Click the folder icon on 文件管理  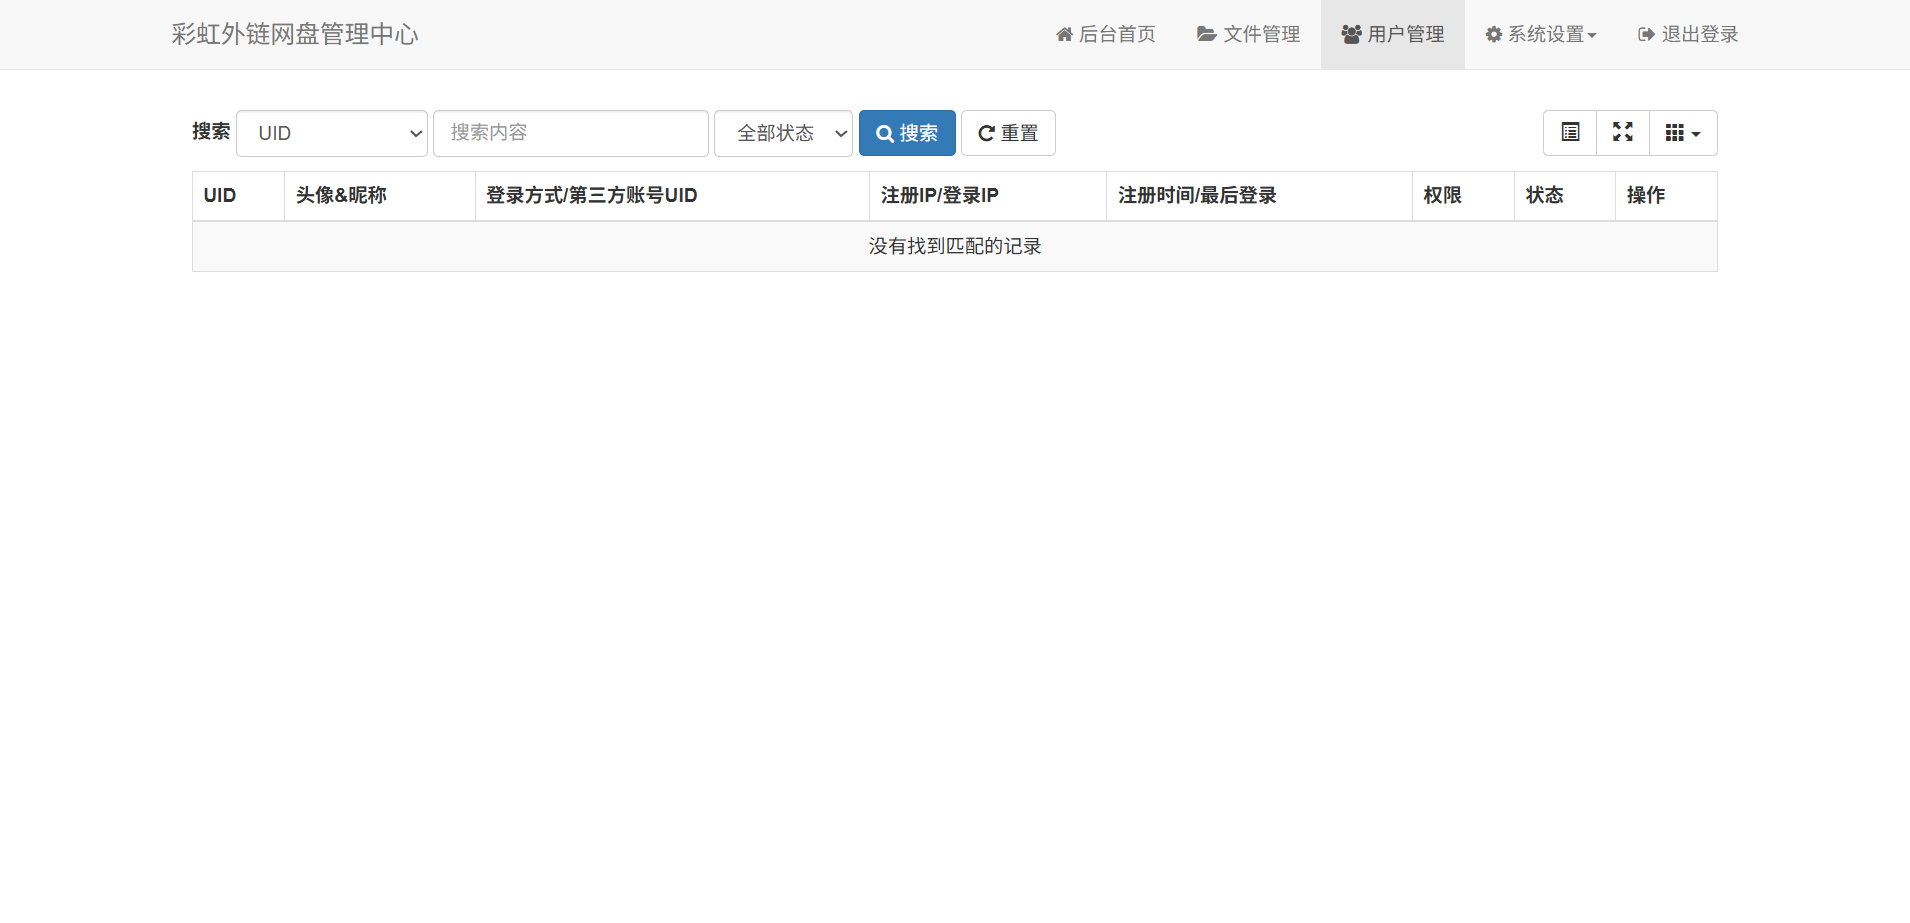tap(1205, 33)
